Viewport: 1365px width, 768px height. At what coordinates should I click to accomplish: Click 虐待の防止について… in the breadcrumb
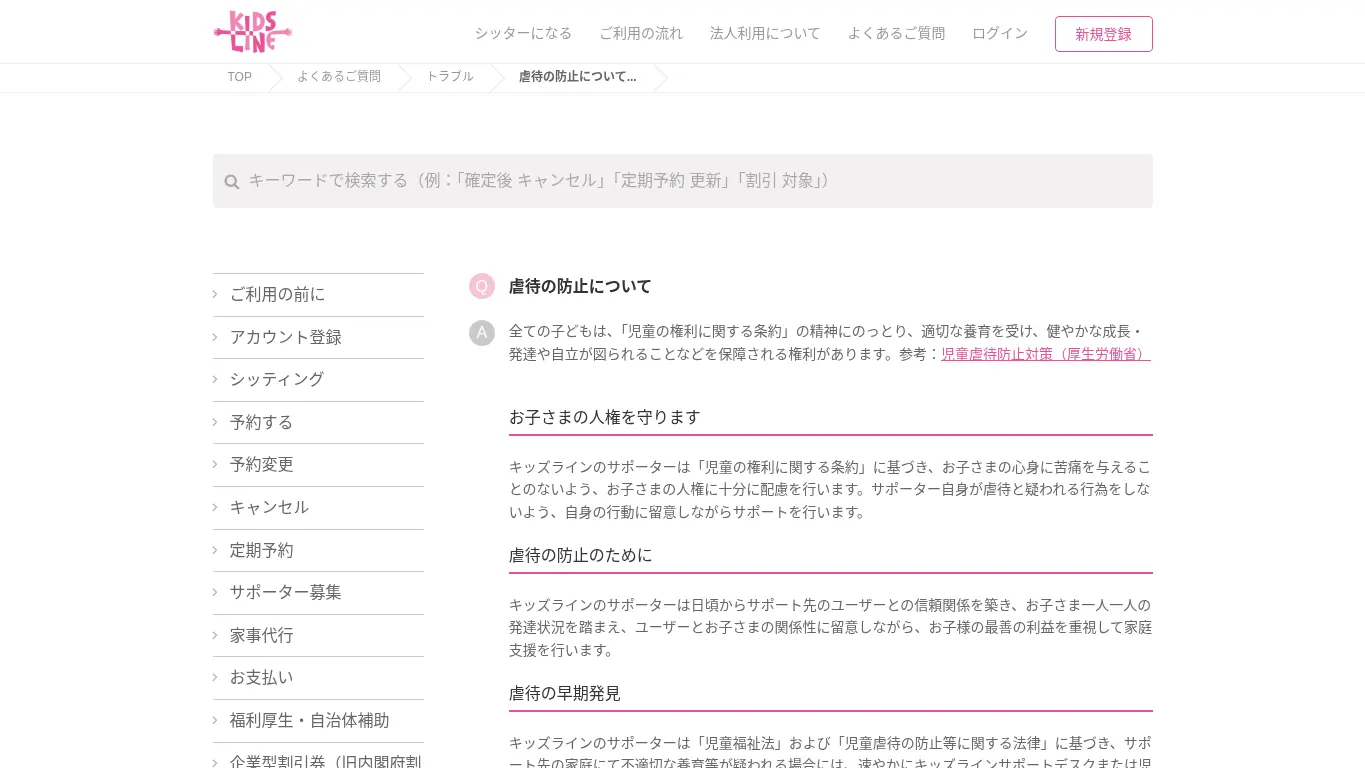578,77
